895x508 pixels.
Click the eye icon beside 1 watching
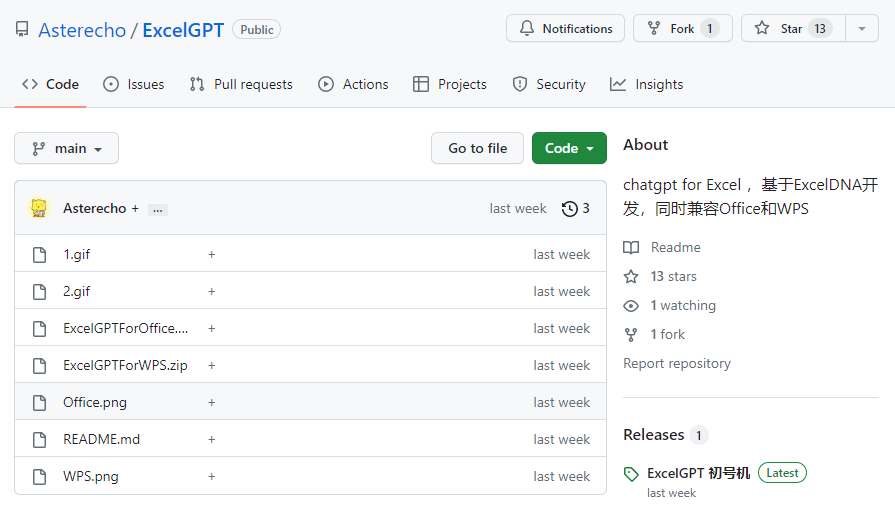631,306
